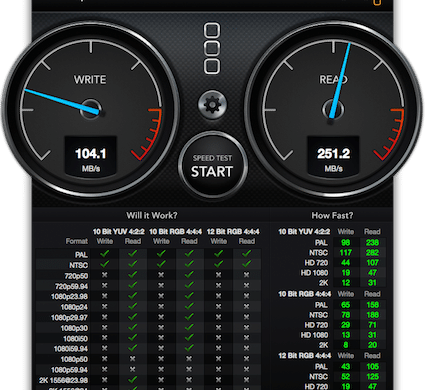Click 1080p50 10 Bit YUV write cross mark
This screenshot has height=390, width=425.
tap(105, 359)
